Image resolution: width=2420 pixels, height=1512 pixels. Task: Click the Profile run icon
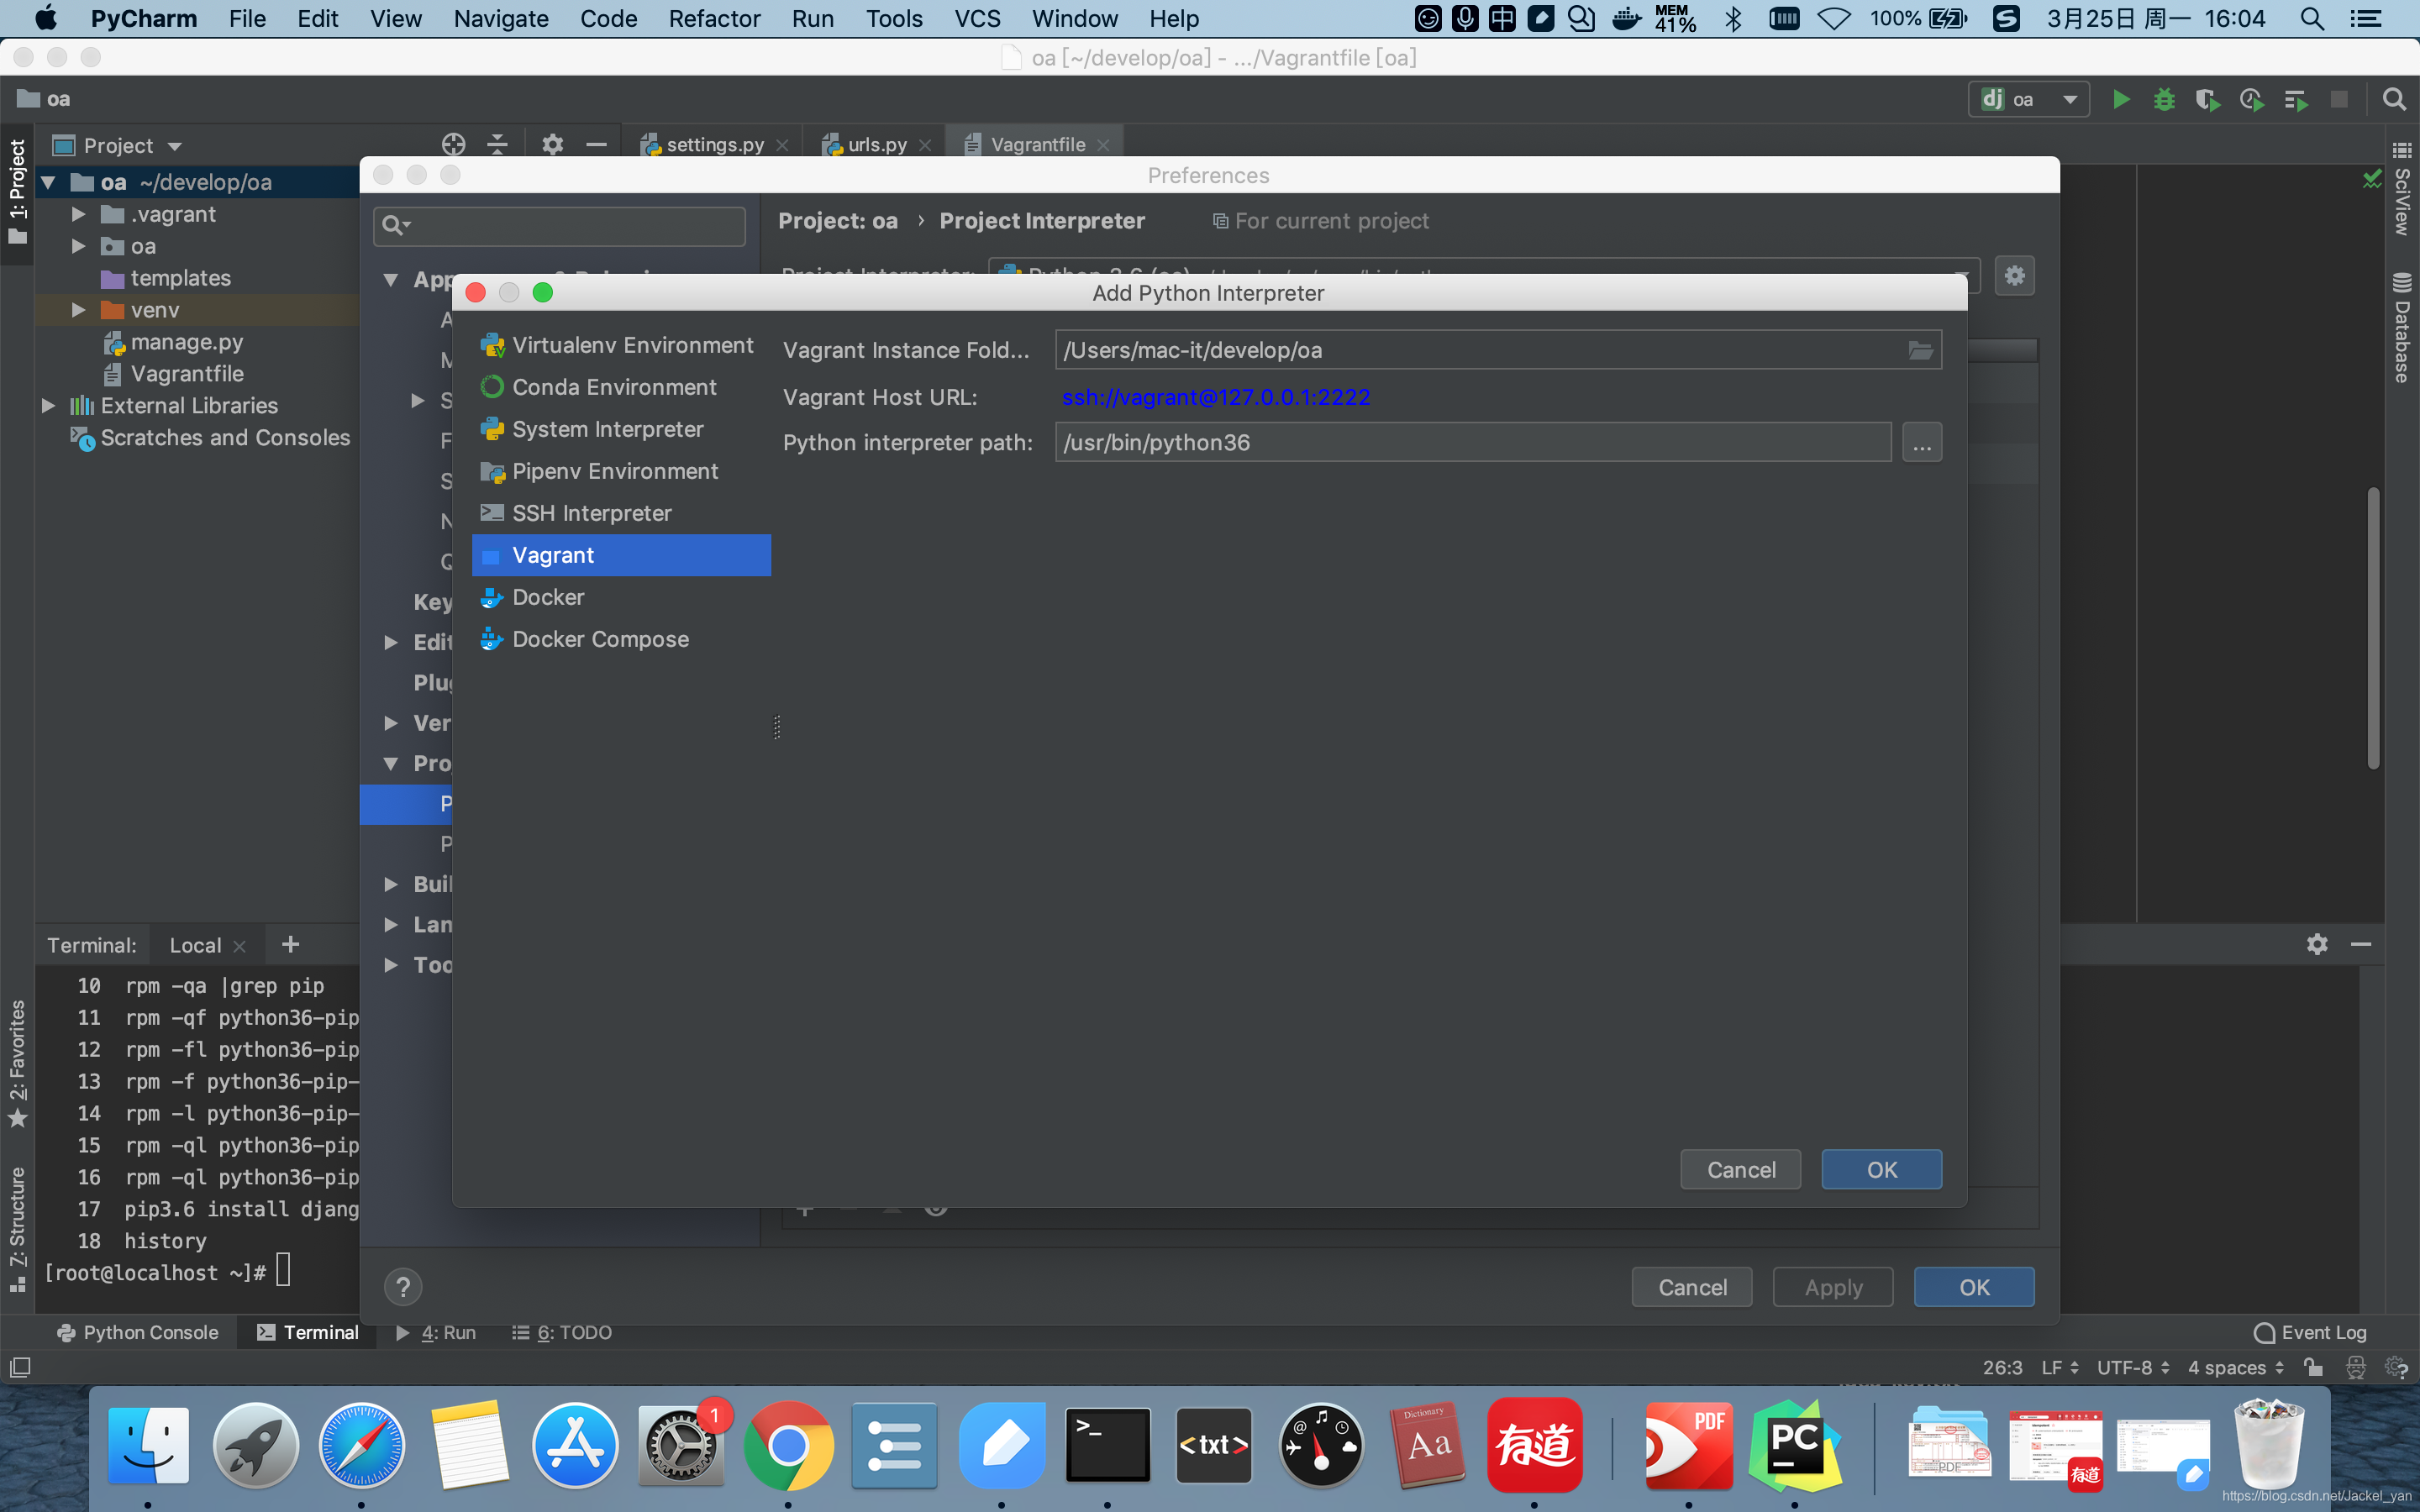[x=2251, y=99]
